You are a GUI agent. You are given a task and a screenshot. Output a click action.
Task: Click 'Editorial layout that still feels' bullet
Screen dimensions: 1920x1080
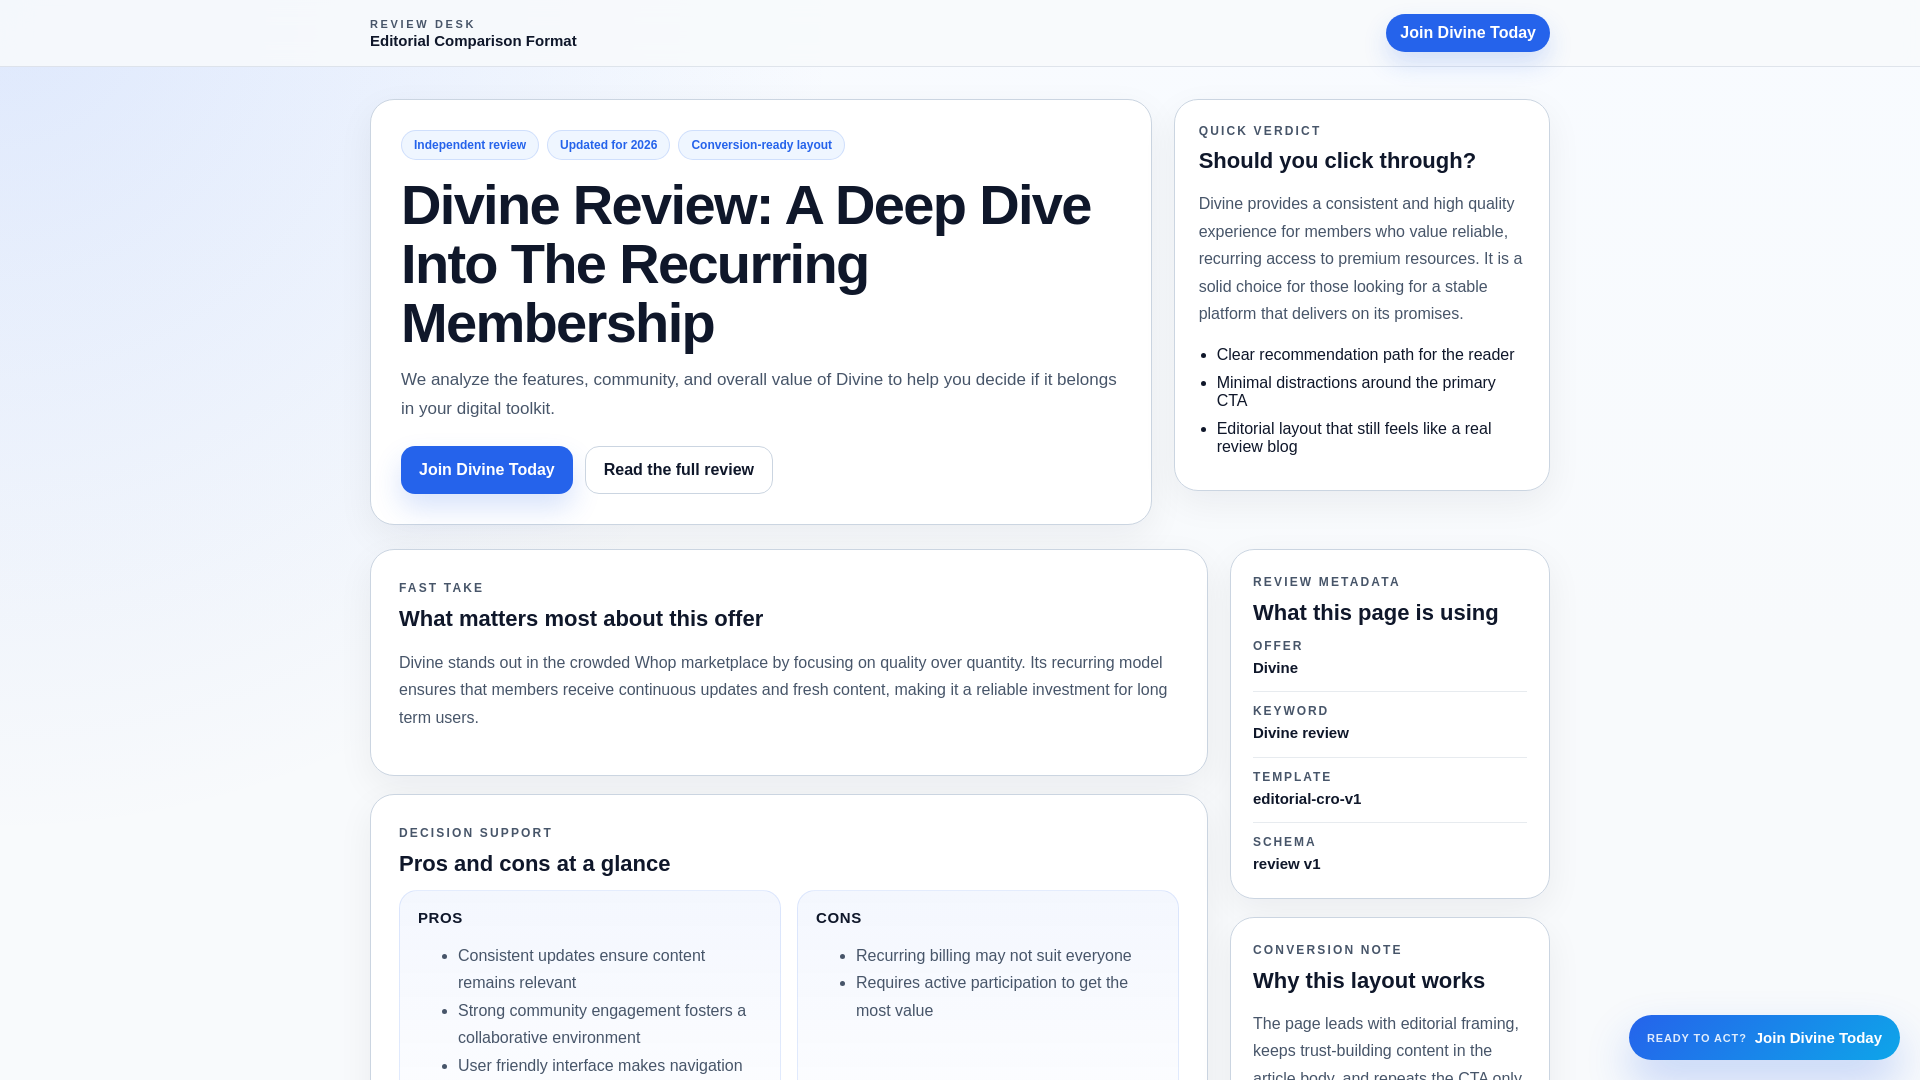pos(1354,438)
